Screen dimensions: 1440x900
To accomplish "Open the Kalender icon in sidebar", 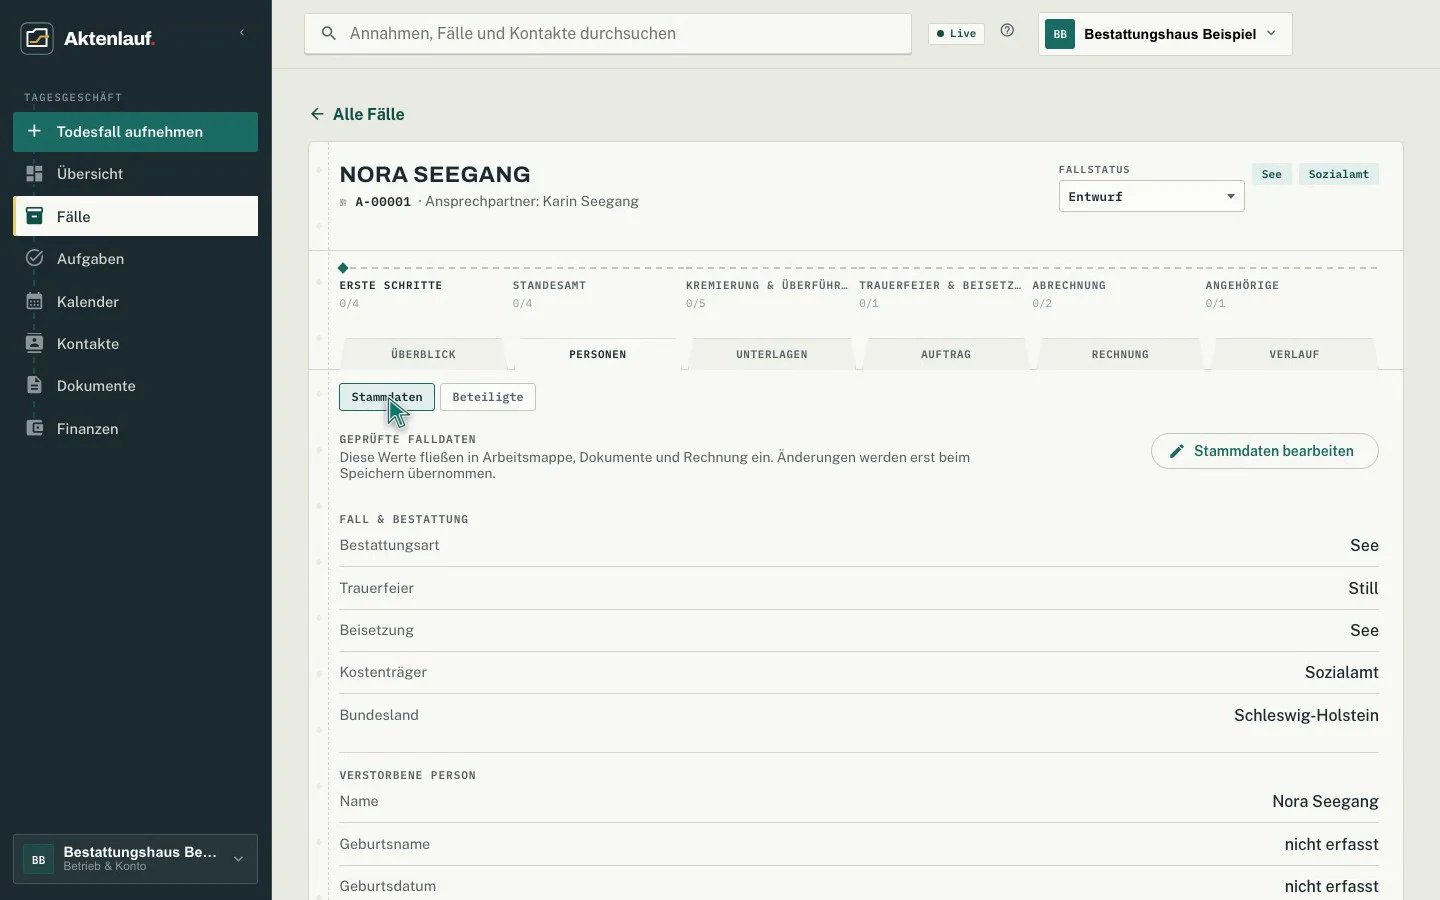I will (x=34, y=301).
